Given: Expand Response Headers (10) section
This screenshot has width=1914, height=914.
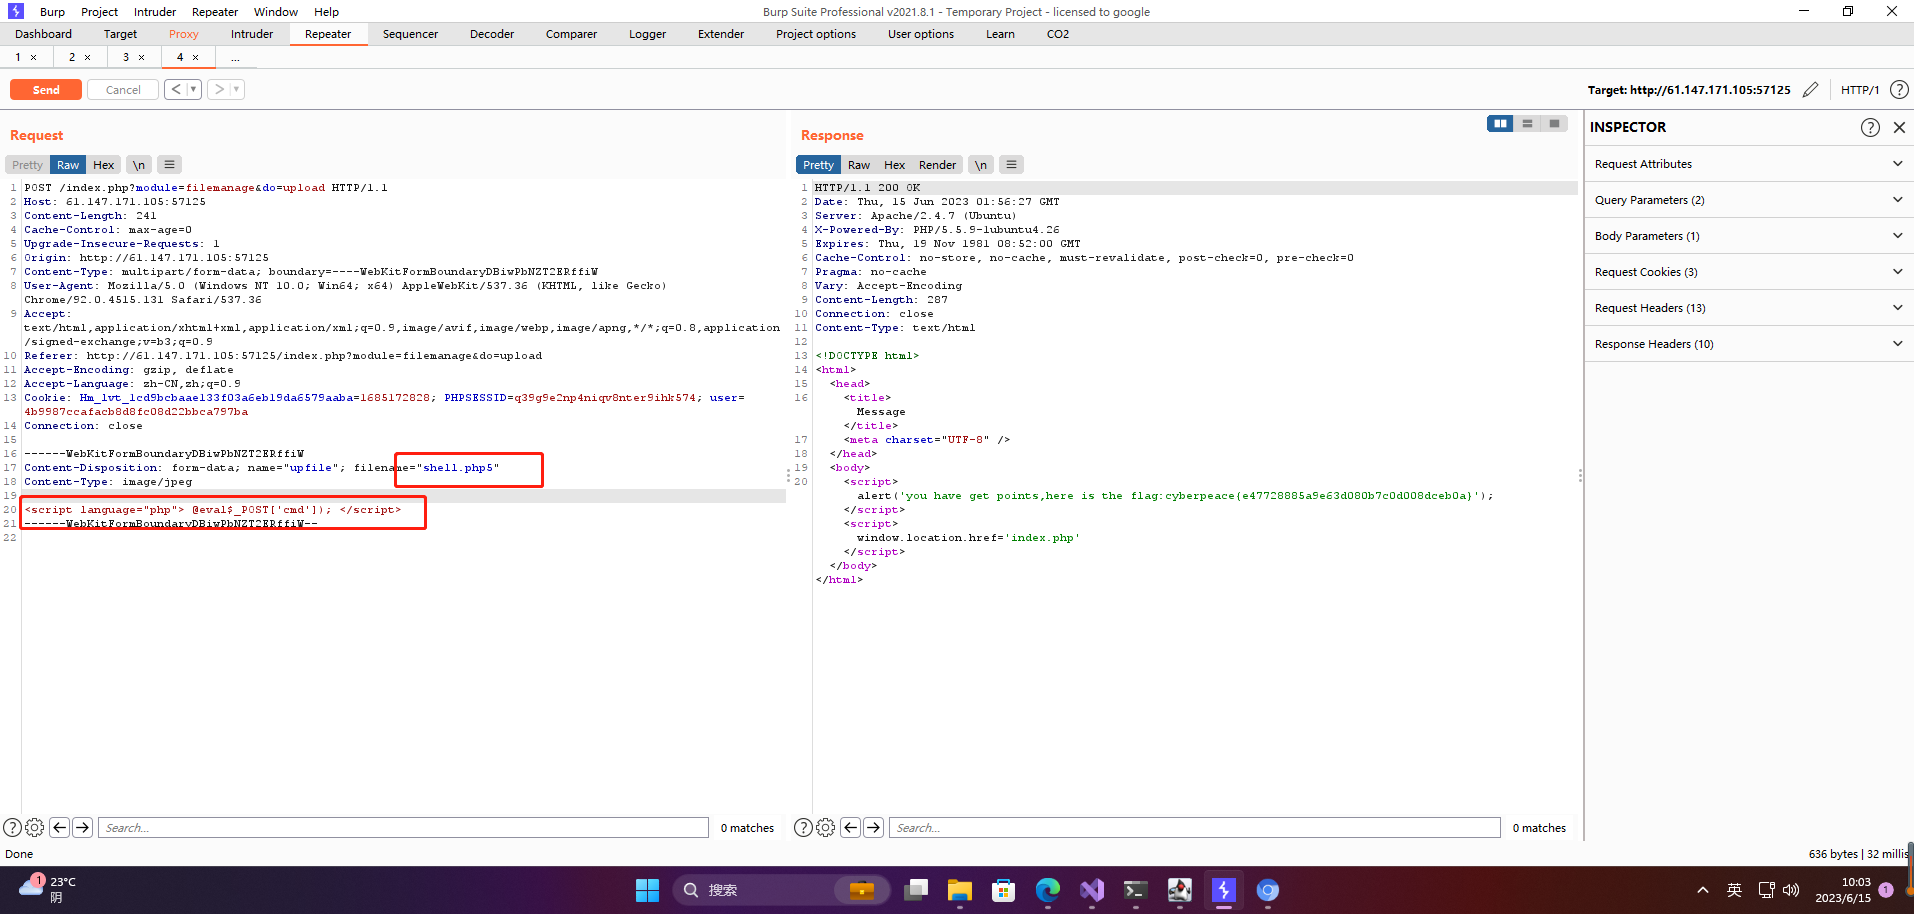Looking at the screenshot, I should pyautogui.click(x=1749, y=344).
